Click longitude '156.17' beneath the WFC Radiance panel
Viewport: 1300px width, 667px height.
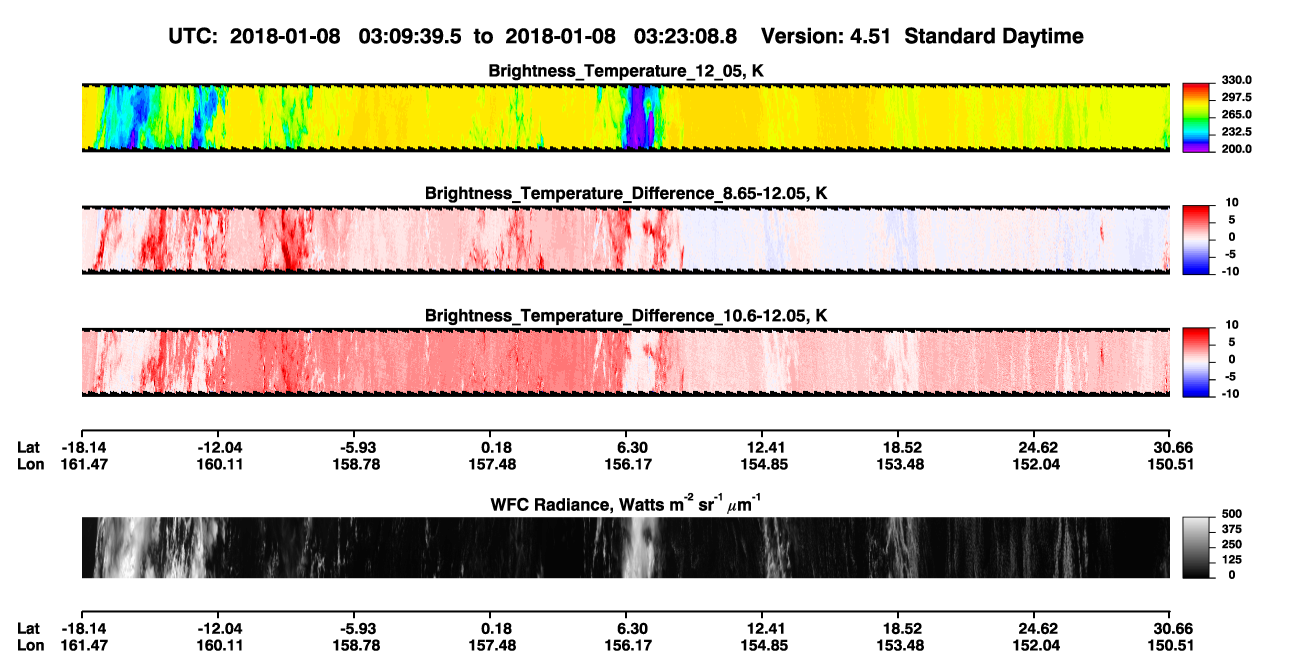[628, 645]
